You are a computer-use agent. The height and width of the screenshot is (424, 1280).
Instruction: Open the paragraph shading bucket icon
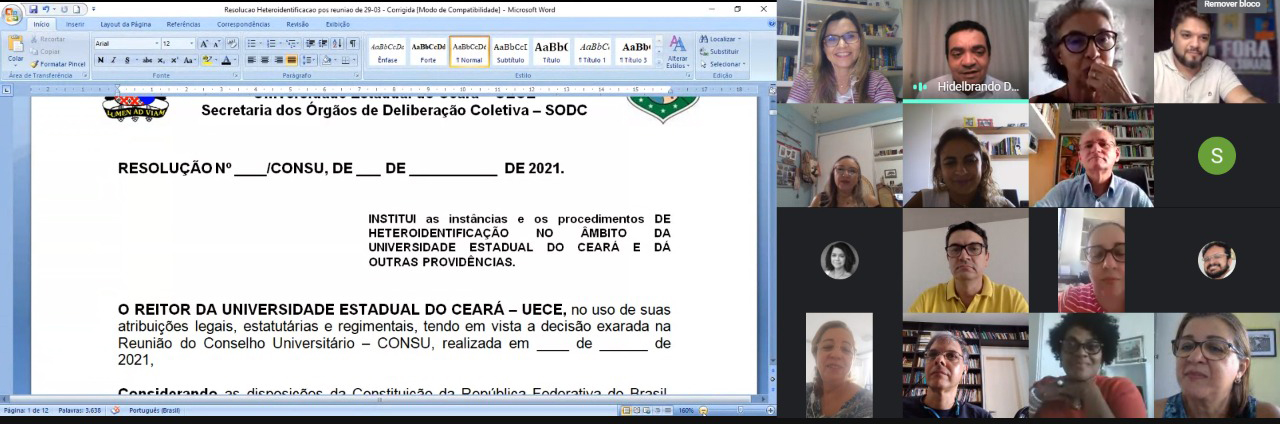(x=326, y=60)
